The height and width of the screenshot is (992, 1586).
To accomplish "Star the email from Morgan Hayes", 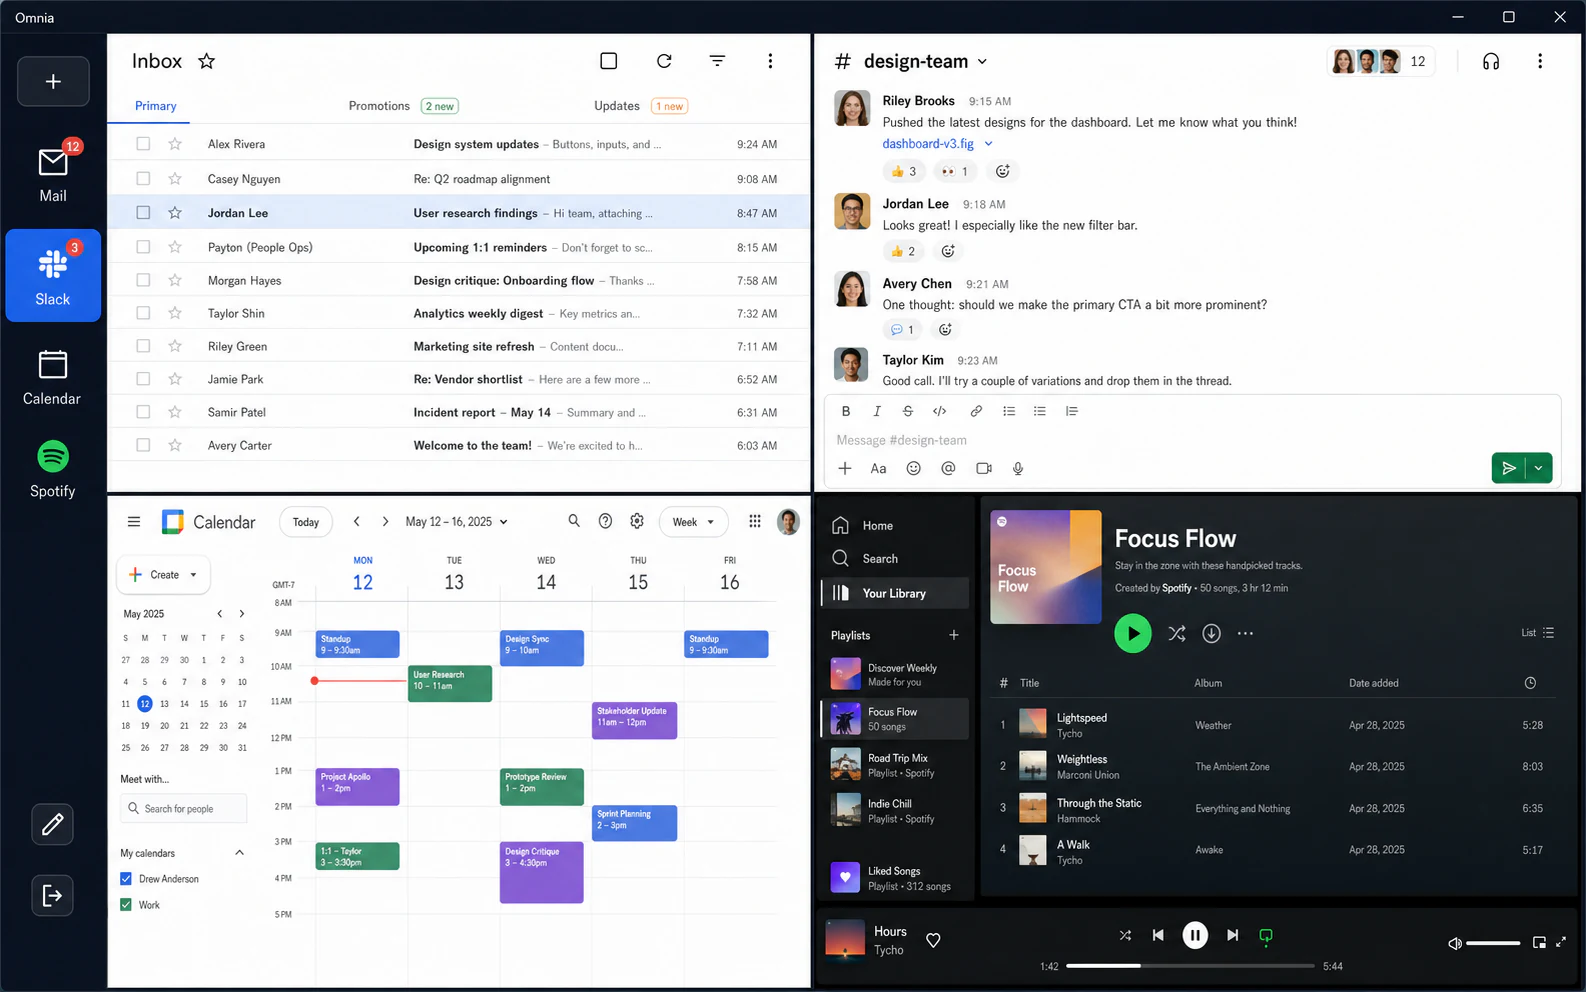I will (x=175, y=281).
